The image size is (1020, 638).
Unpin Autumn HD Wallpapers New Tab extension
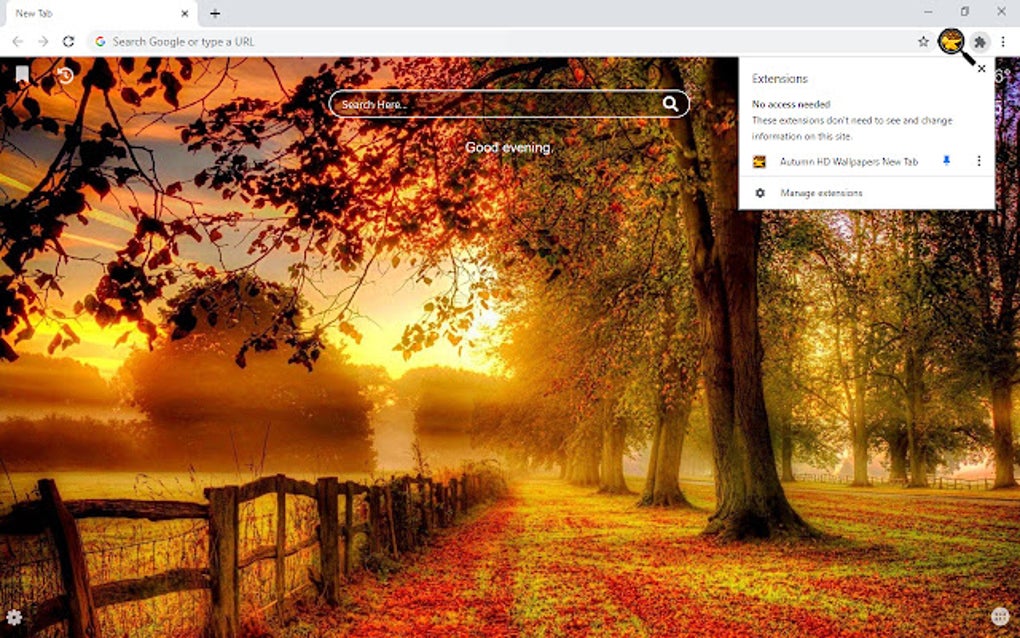click(946, 161)
